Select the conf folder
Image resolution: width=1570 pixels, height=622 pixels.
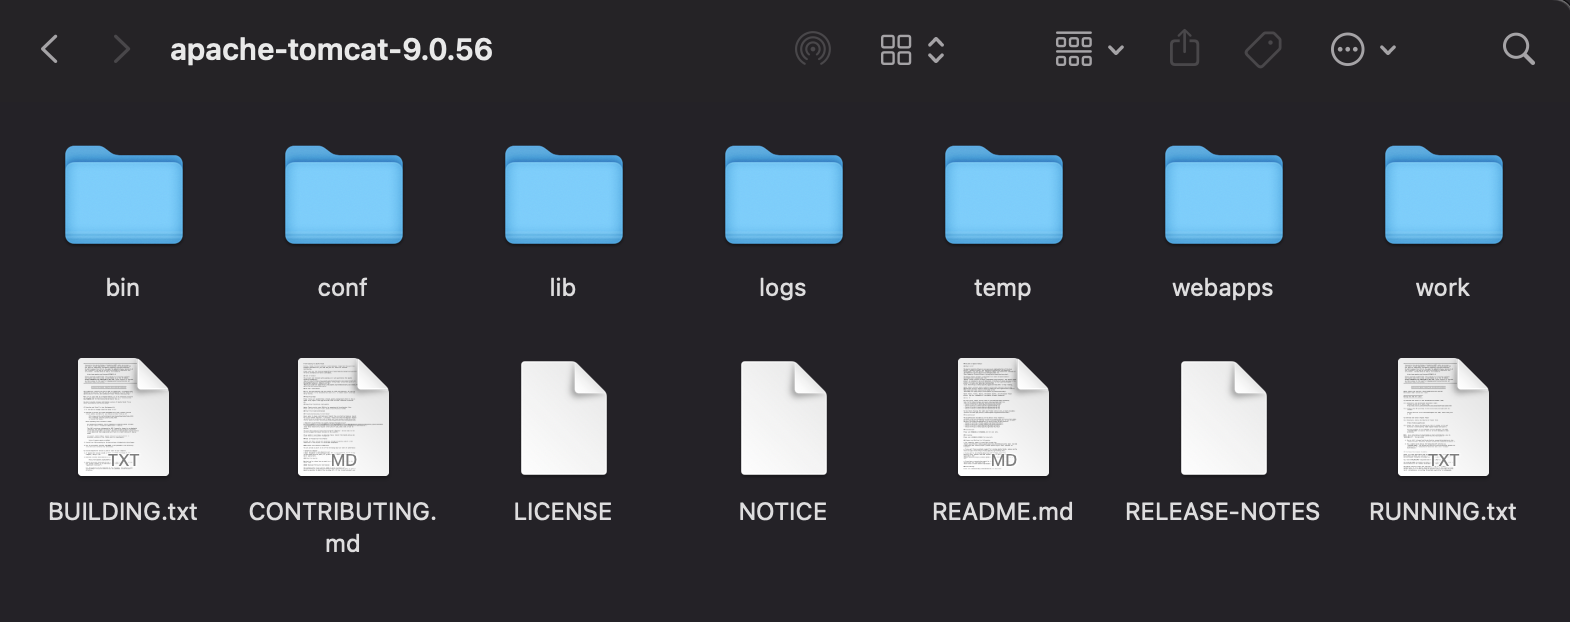[x=343, y=196]
